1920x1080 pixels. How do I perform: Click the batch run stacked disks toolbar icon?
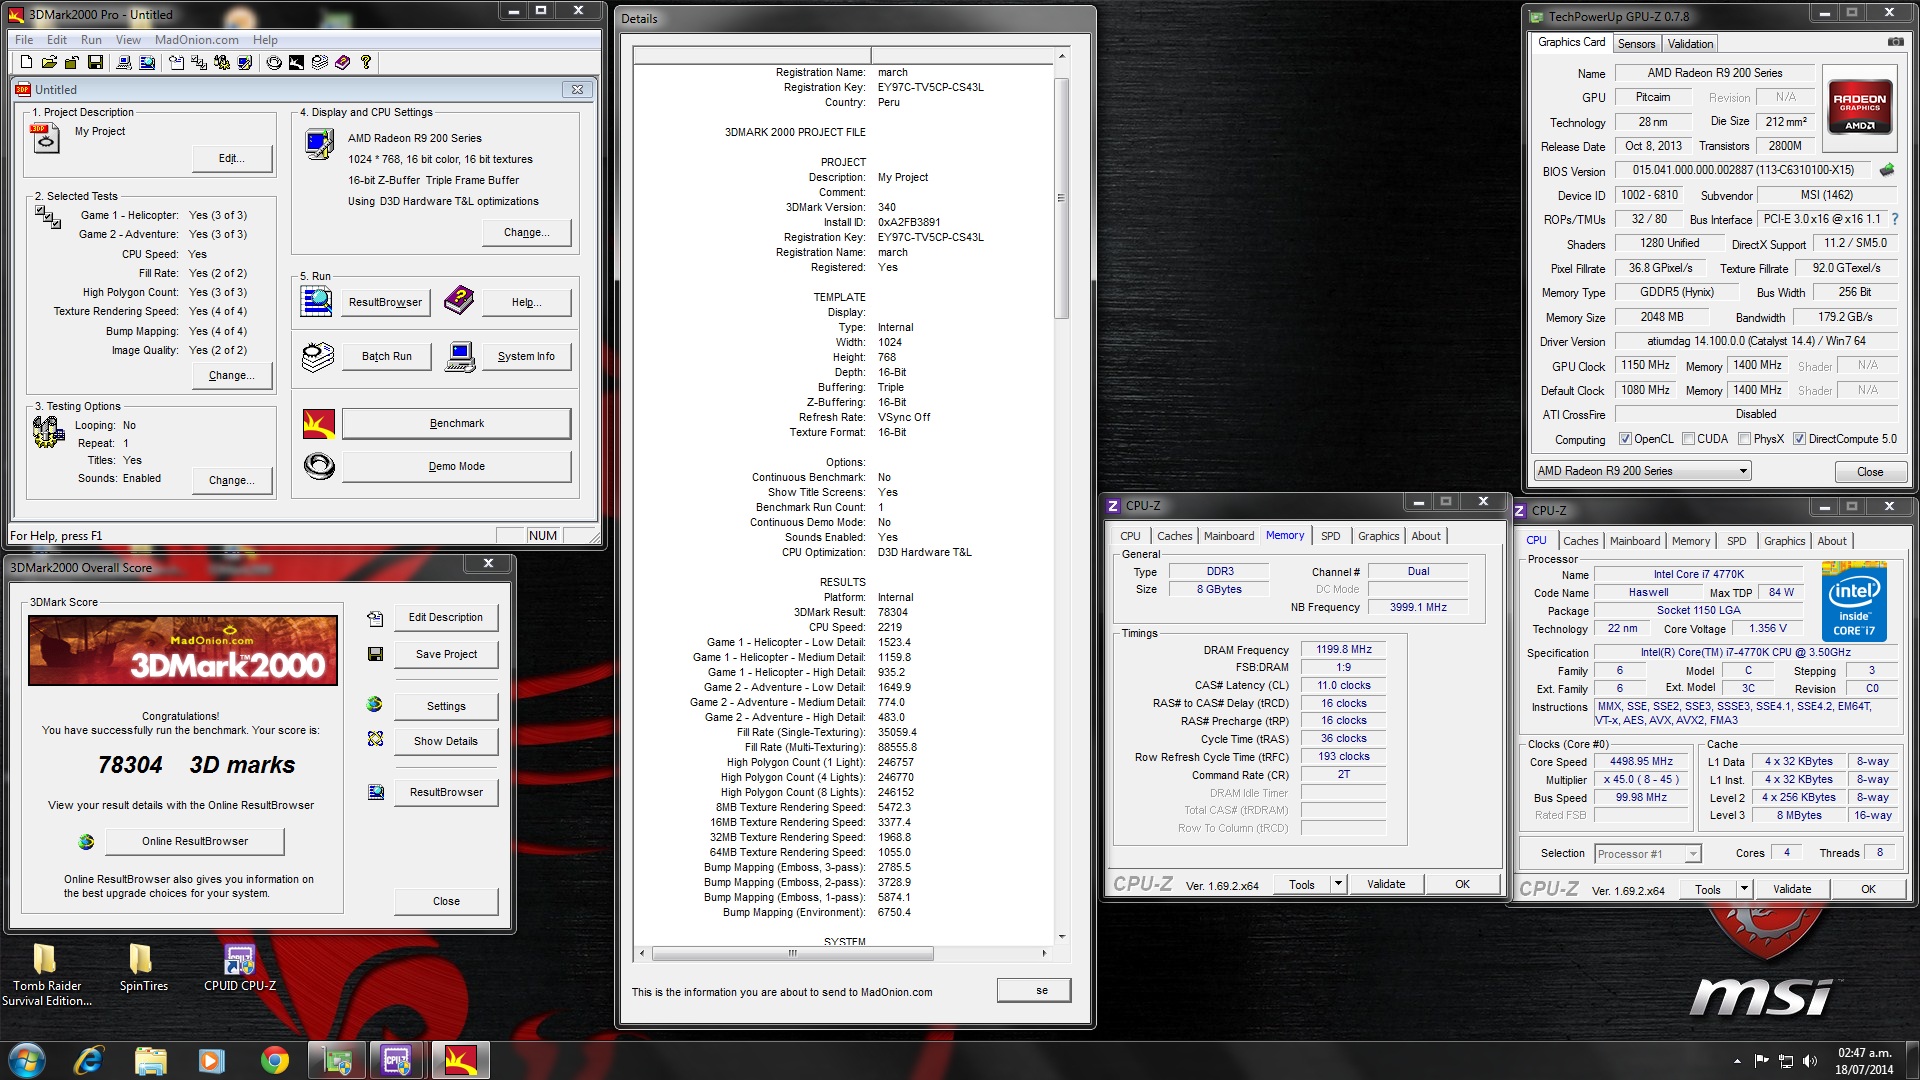click(x=319, y=62)
